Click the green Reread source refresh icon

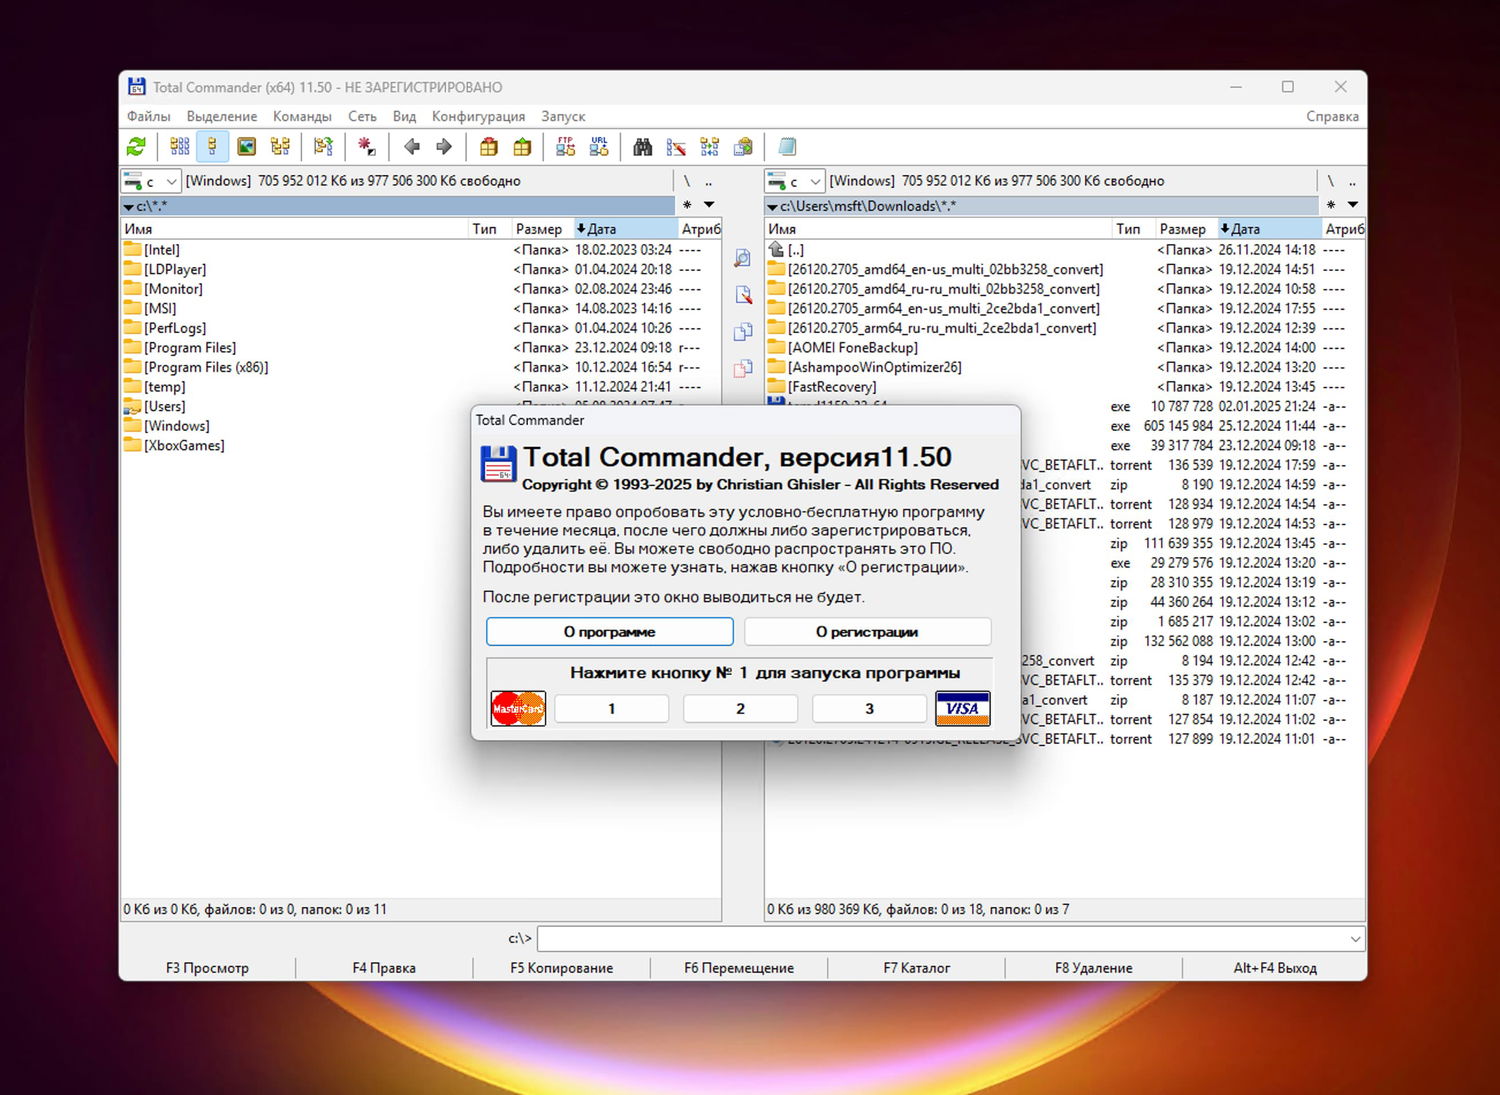[x=136, y=147]
